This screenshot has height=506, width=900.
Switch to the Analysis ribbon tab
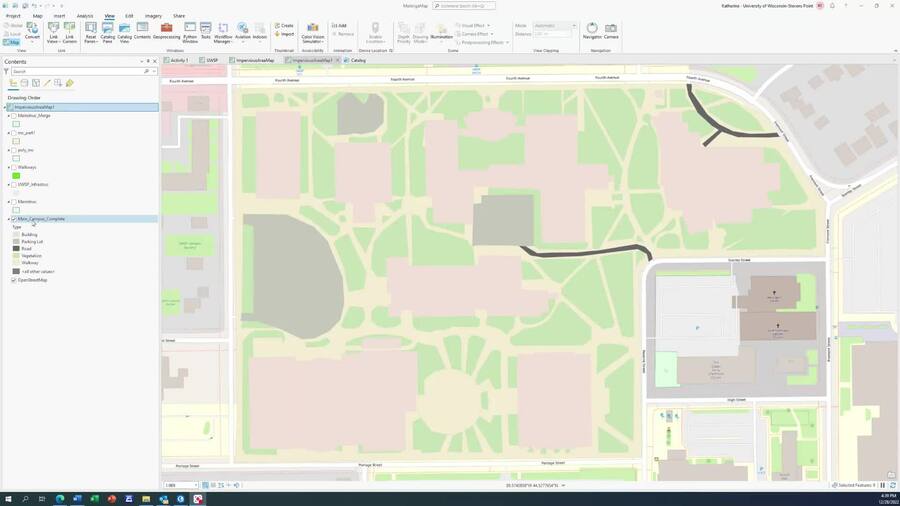(x=85, y=16)
